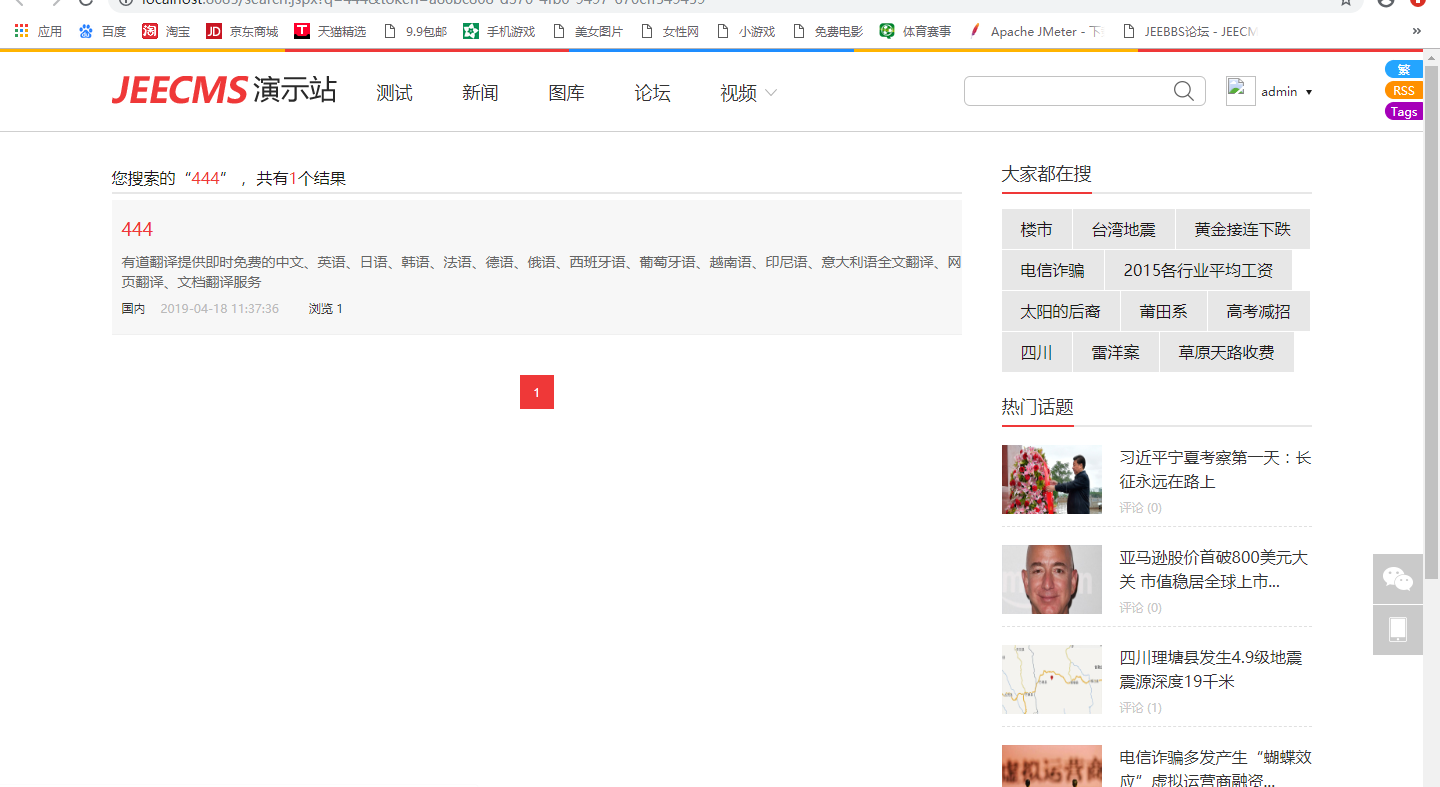The width and height of the screenshot is (1440, 787).
Task: Select page 1 pagination button
Action: pos(537,392)
